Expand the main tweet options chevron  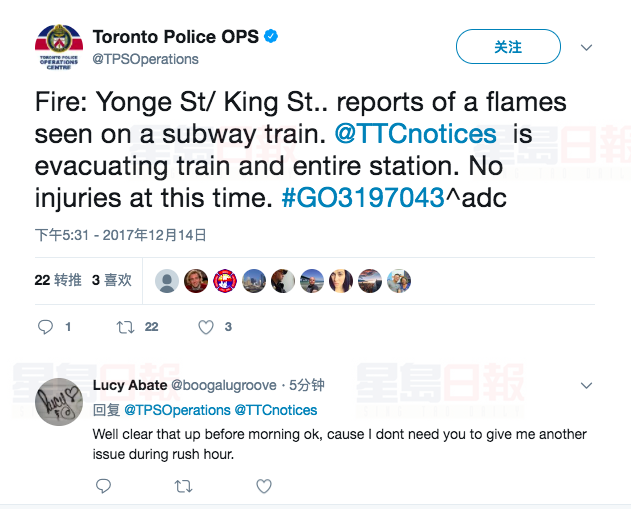click(x=587, y=47)
